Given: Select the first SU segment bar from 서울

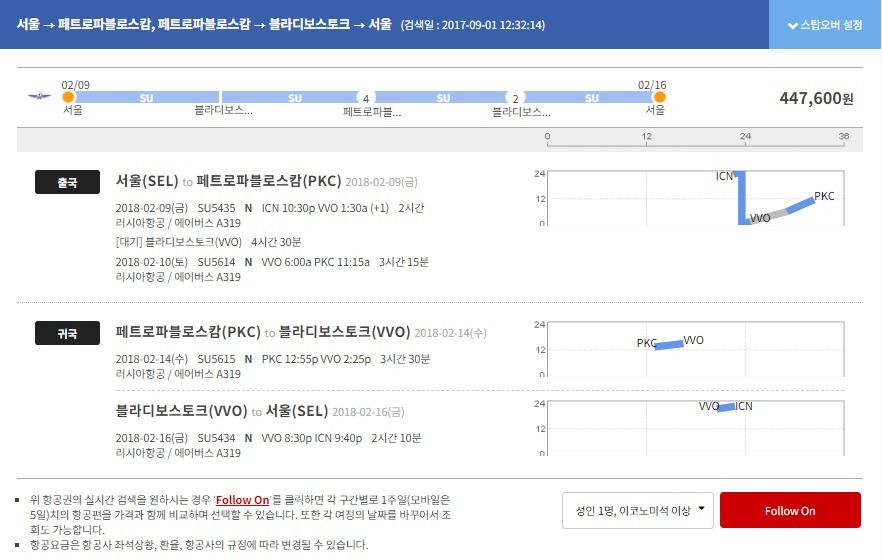Looking at the screenshot, I should click(146, 97).
